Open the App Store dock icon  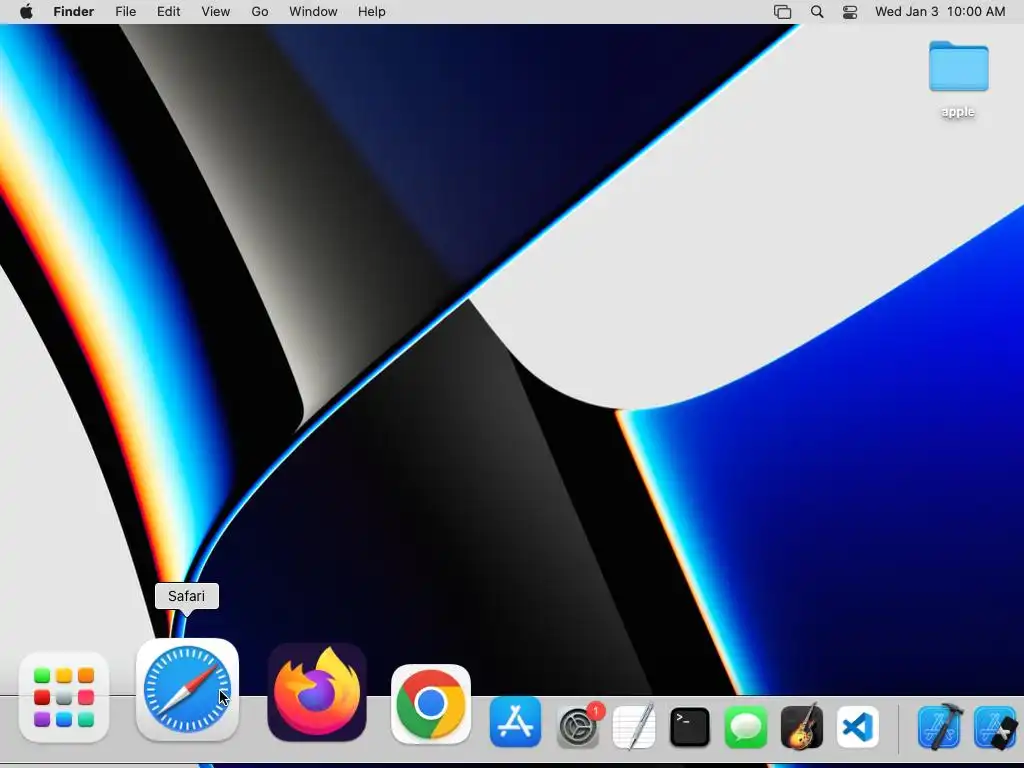pyautogui.click(x=515, y=722)
